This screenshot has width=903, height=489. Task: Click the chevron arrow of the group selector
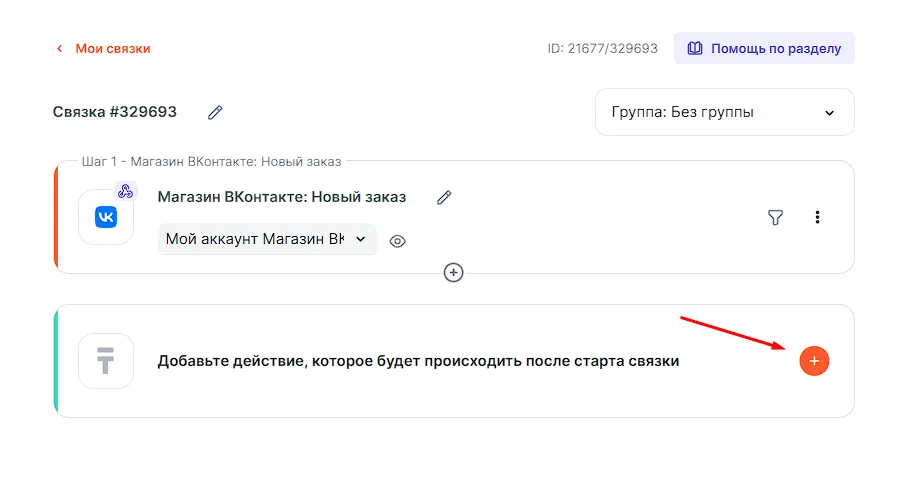click(x=829, y=113)
